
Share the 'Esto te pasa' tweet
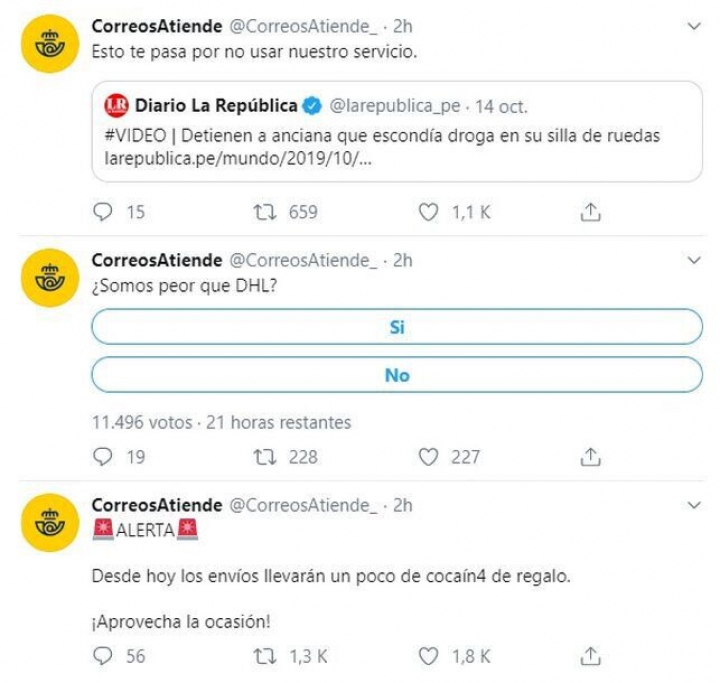click(591, 212)
